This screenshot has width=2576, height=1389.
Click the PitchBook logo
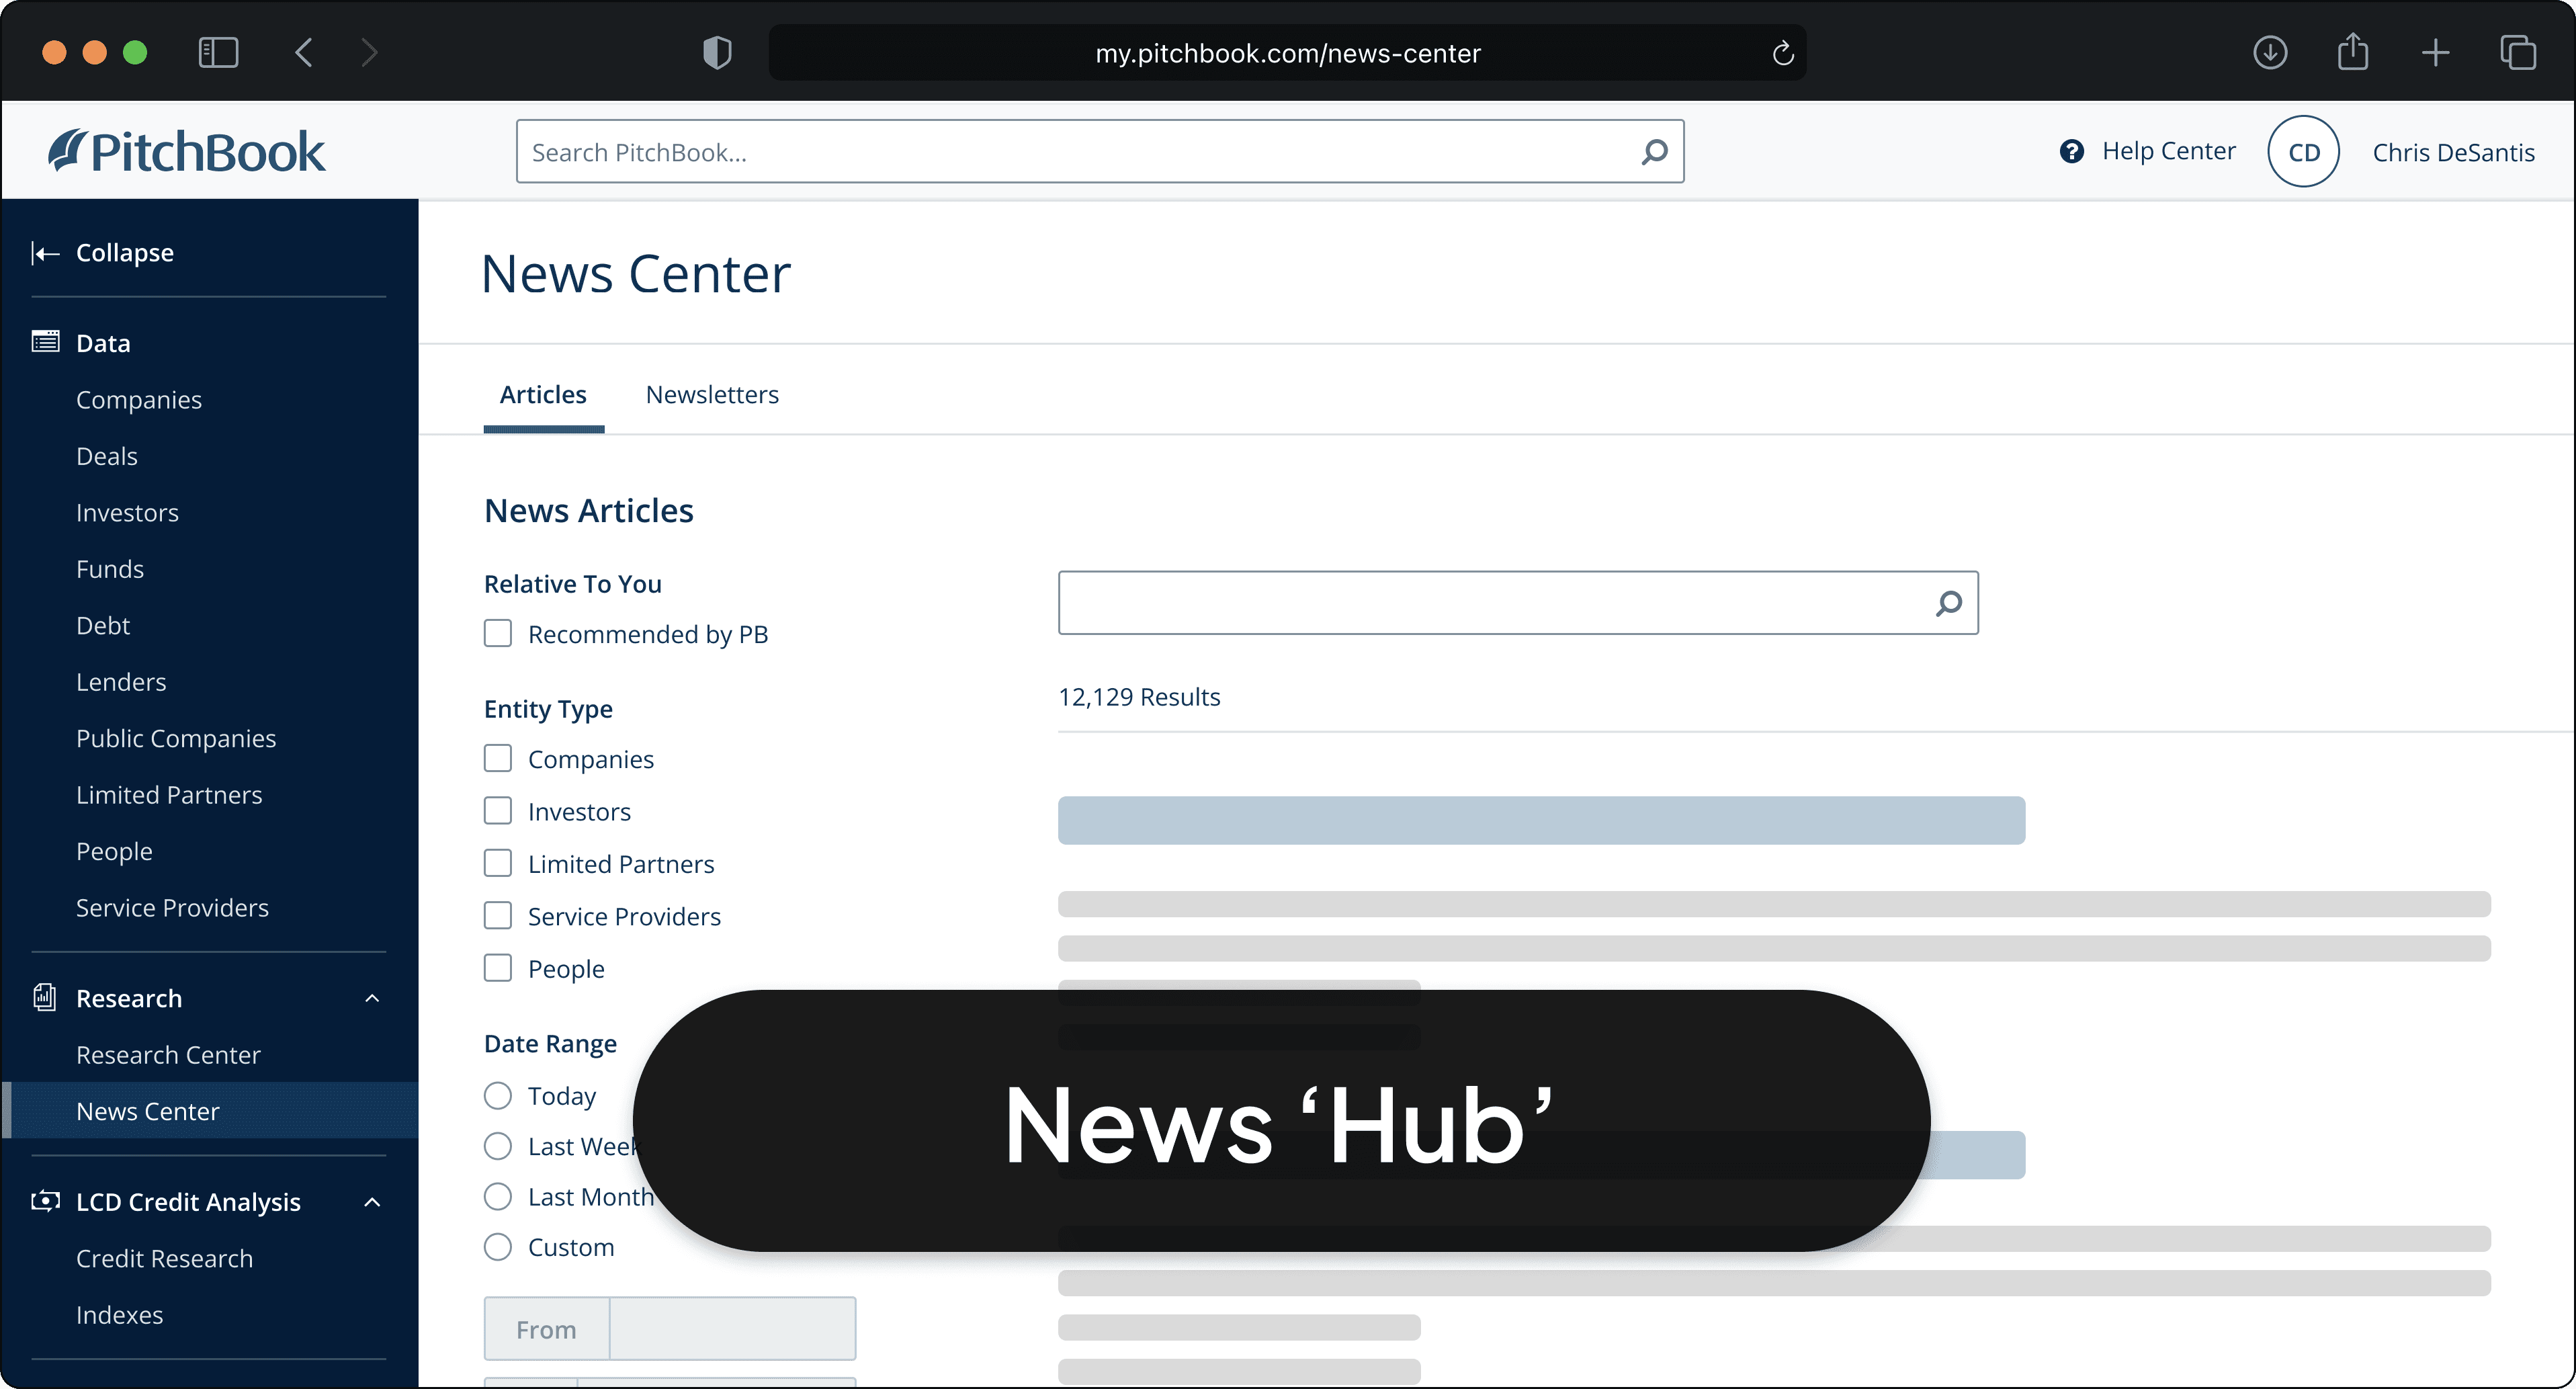187,152
